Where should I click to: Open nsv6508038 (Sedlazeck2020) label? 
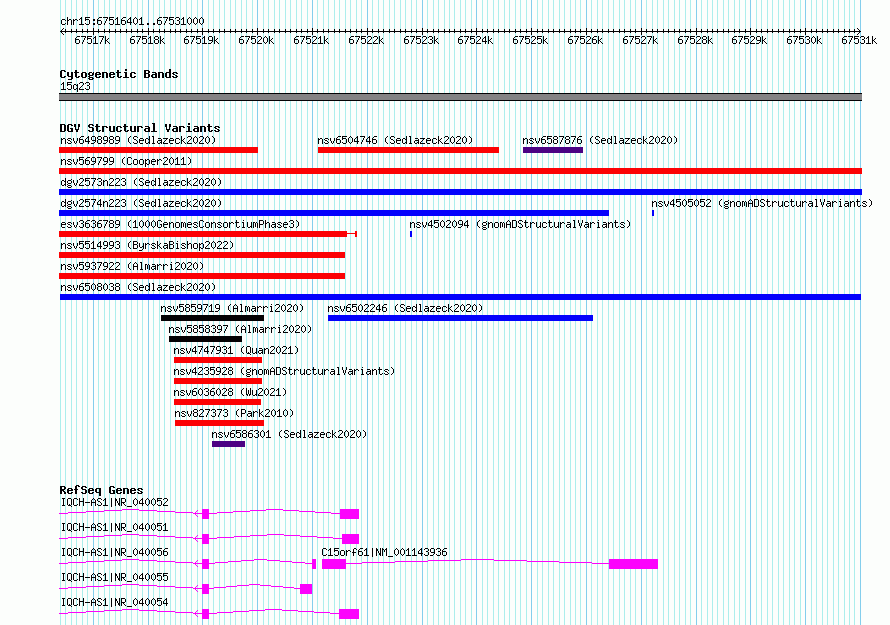point(138,287)
